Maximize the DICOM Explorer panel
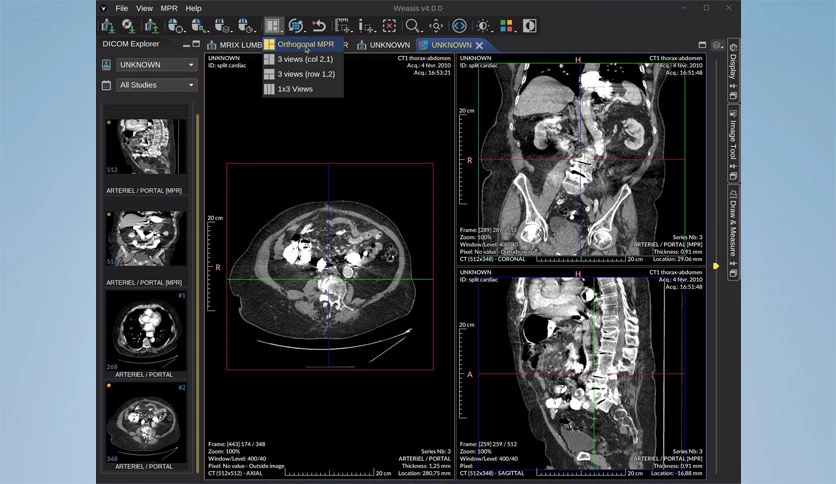The height and width of the screenshot is (484, 836). (x=196, y=44)
